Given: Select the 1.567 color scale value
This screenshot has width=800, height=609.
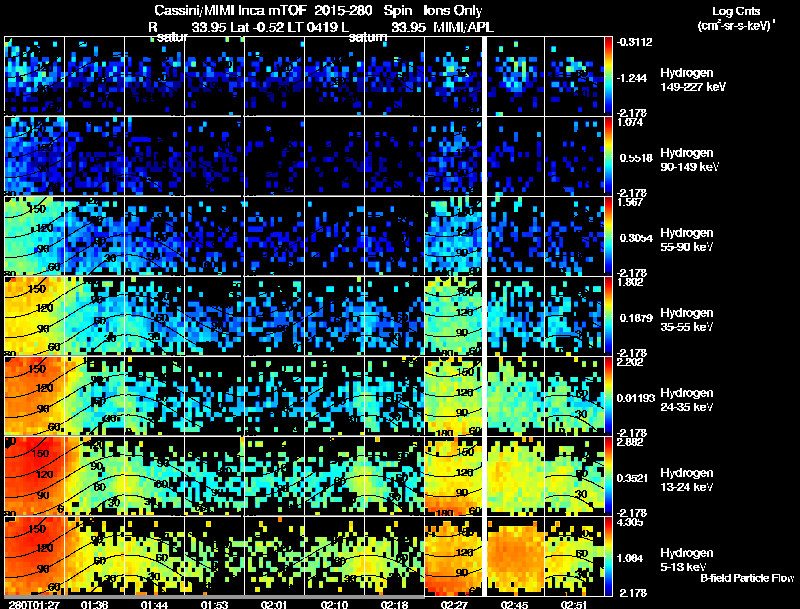Looking at the screenshot, I should (x=630, y=202).
